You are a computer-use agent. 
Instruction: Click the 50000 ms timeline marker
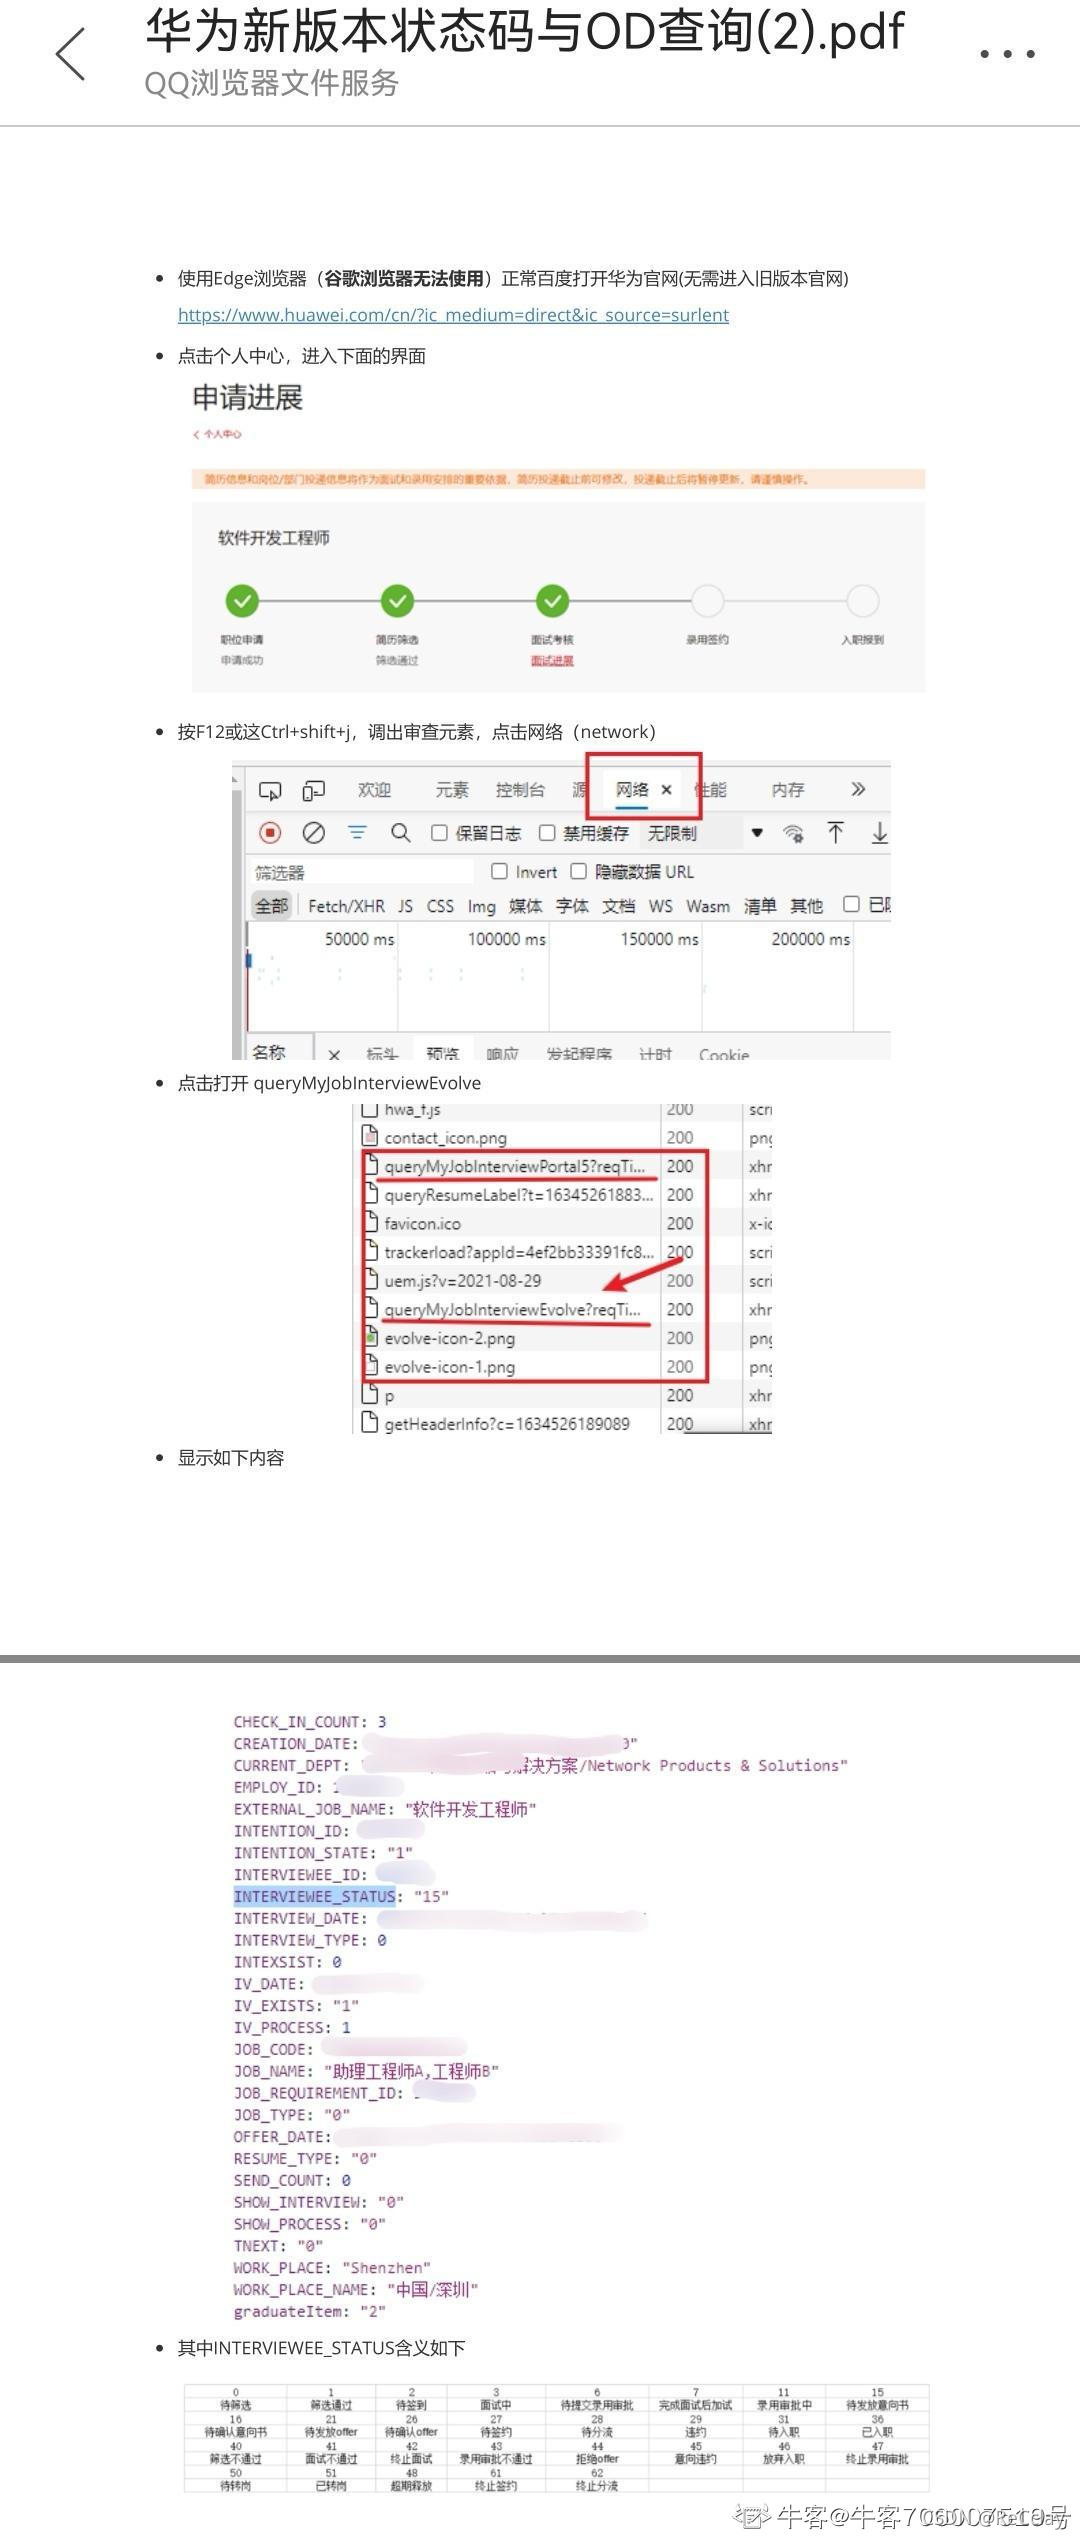359,939
